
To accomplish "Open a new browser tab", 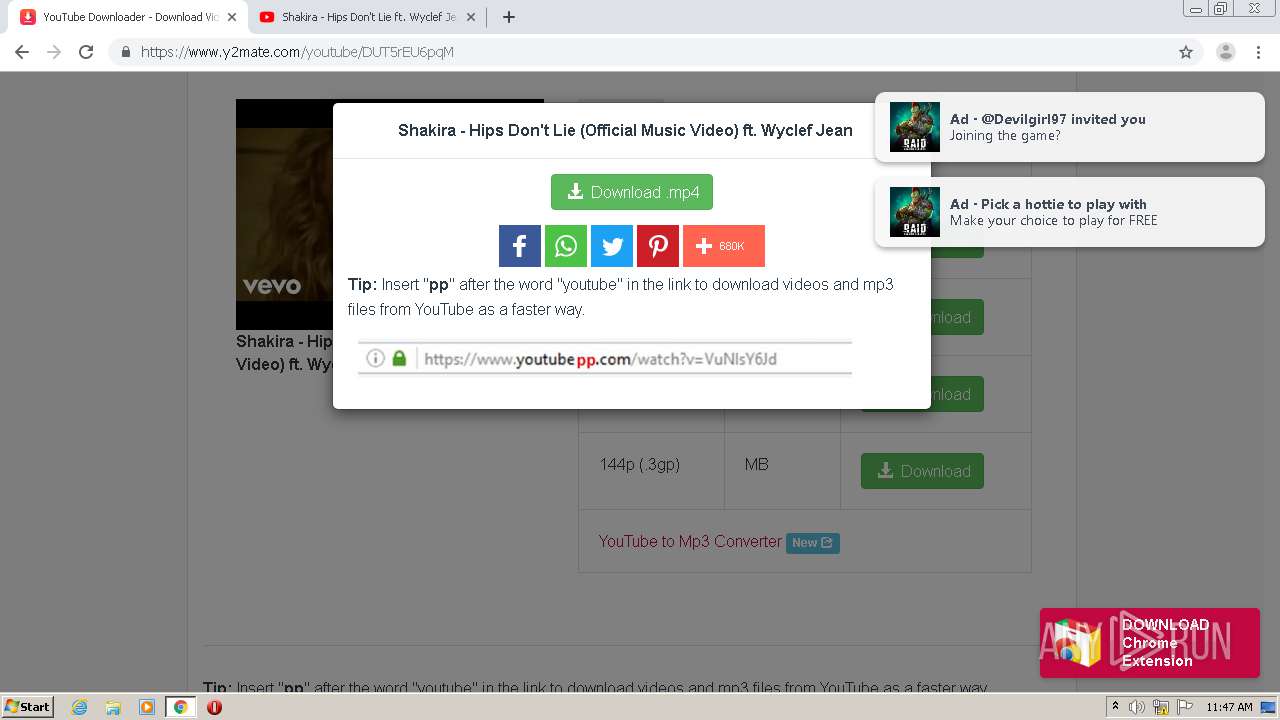I will pos(509,17).
